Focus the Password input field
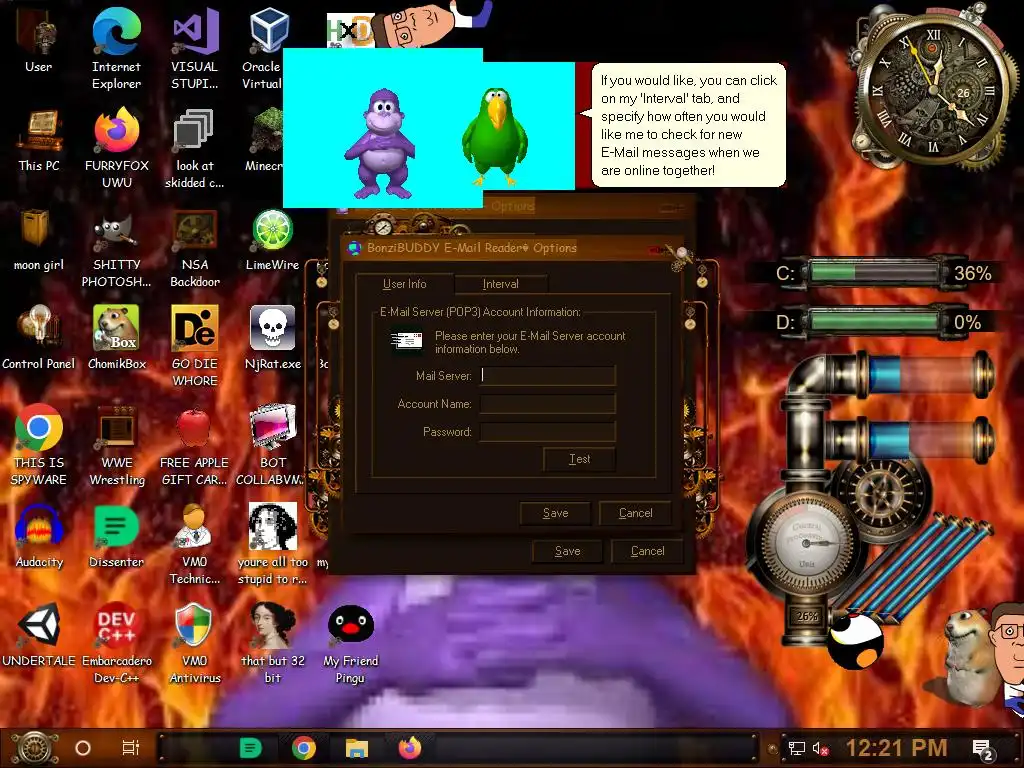1024x768 pixels. point(548,432)
